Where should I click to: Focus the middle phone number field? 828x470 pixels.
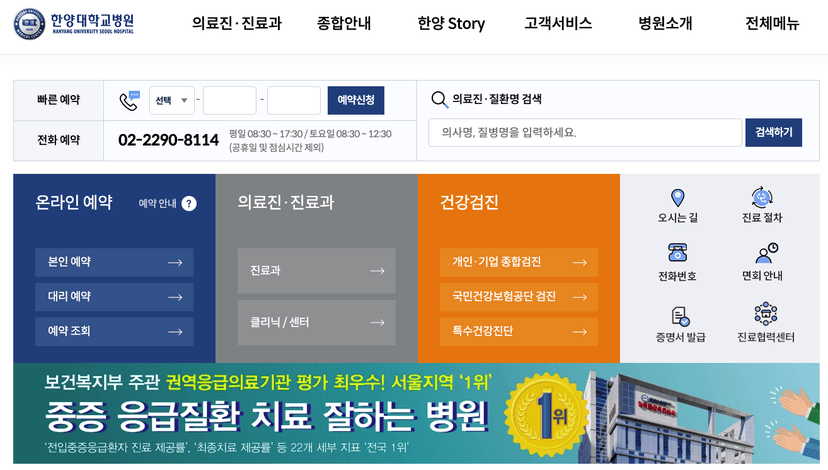pos(230,100)
